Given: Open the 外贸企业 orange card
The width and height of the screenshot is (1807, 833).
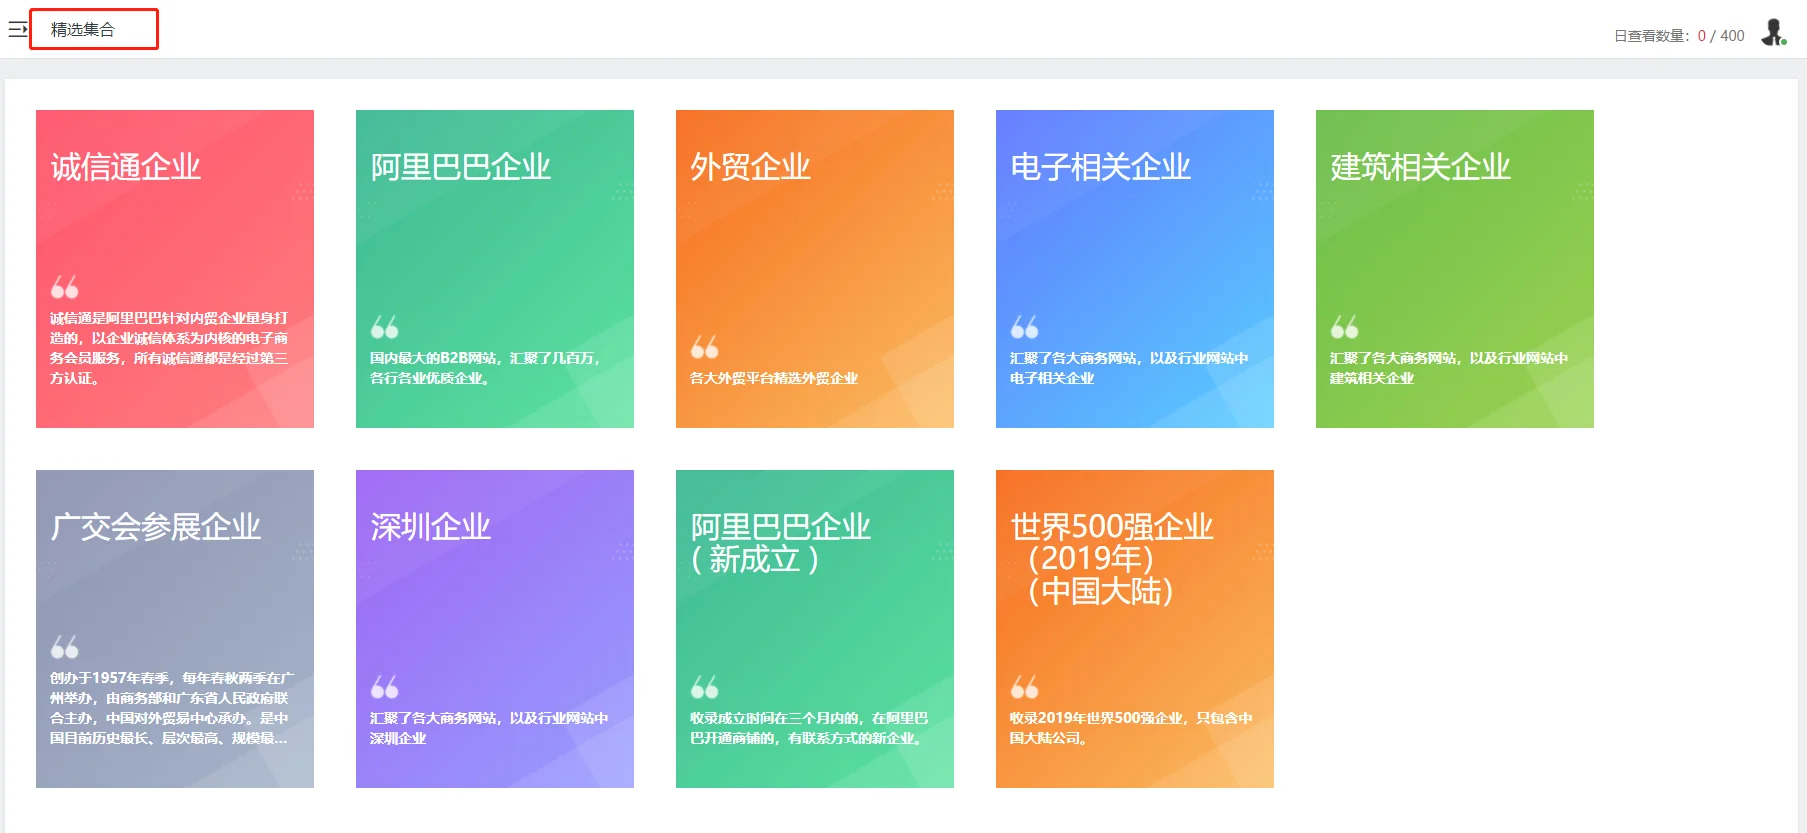Looking at the screenshot, I should (815, 269).
